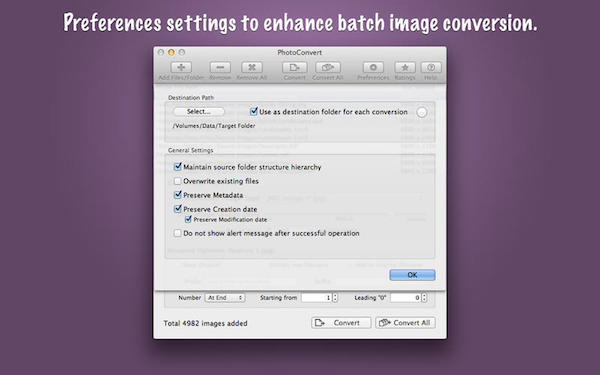Viewport: 600px width, 375px height.
Task: Click the Ratings star icon
Action: point(405,67)
